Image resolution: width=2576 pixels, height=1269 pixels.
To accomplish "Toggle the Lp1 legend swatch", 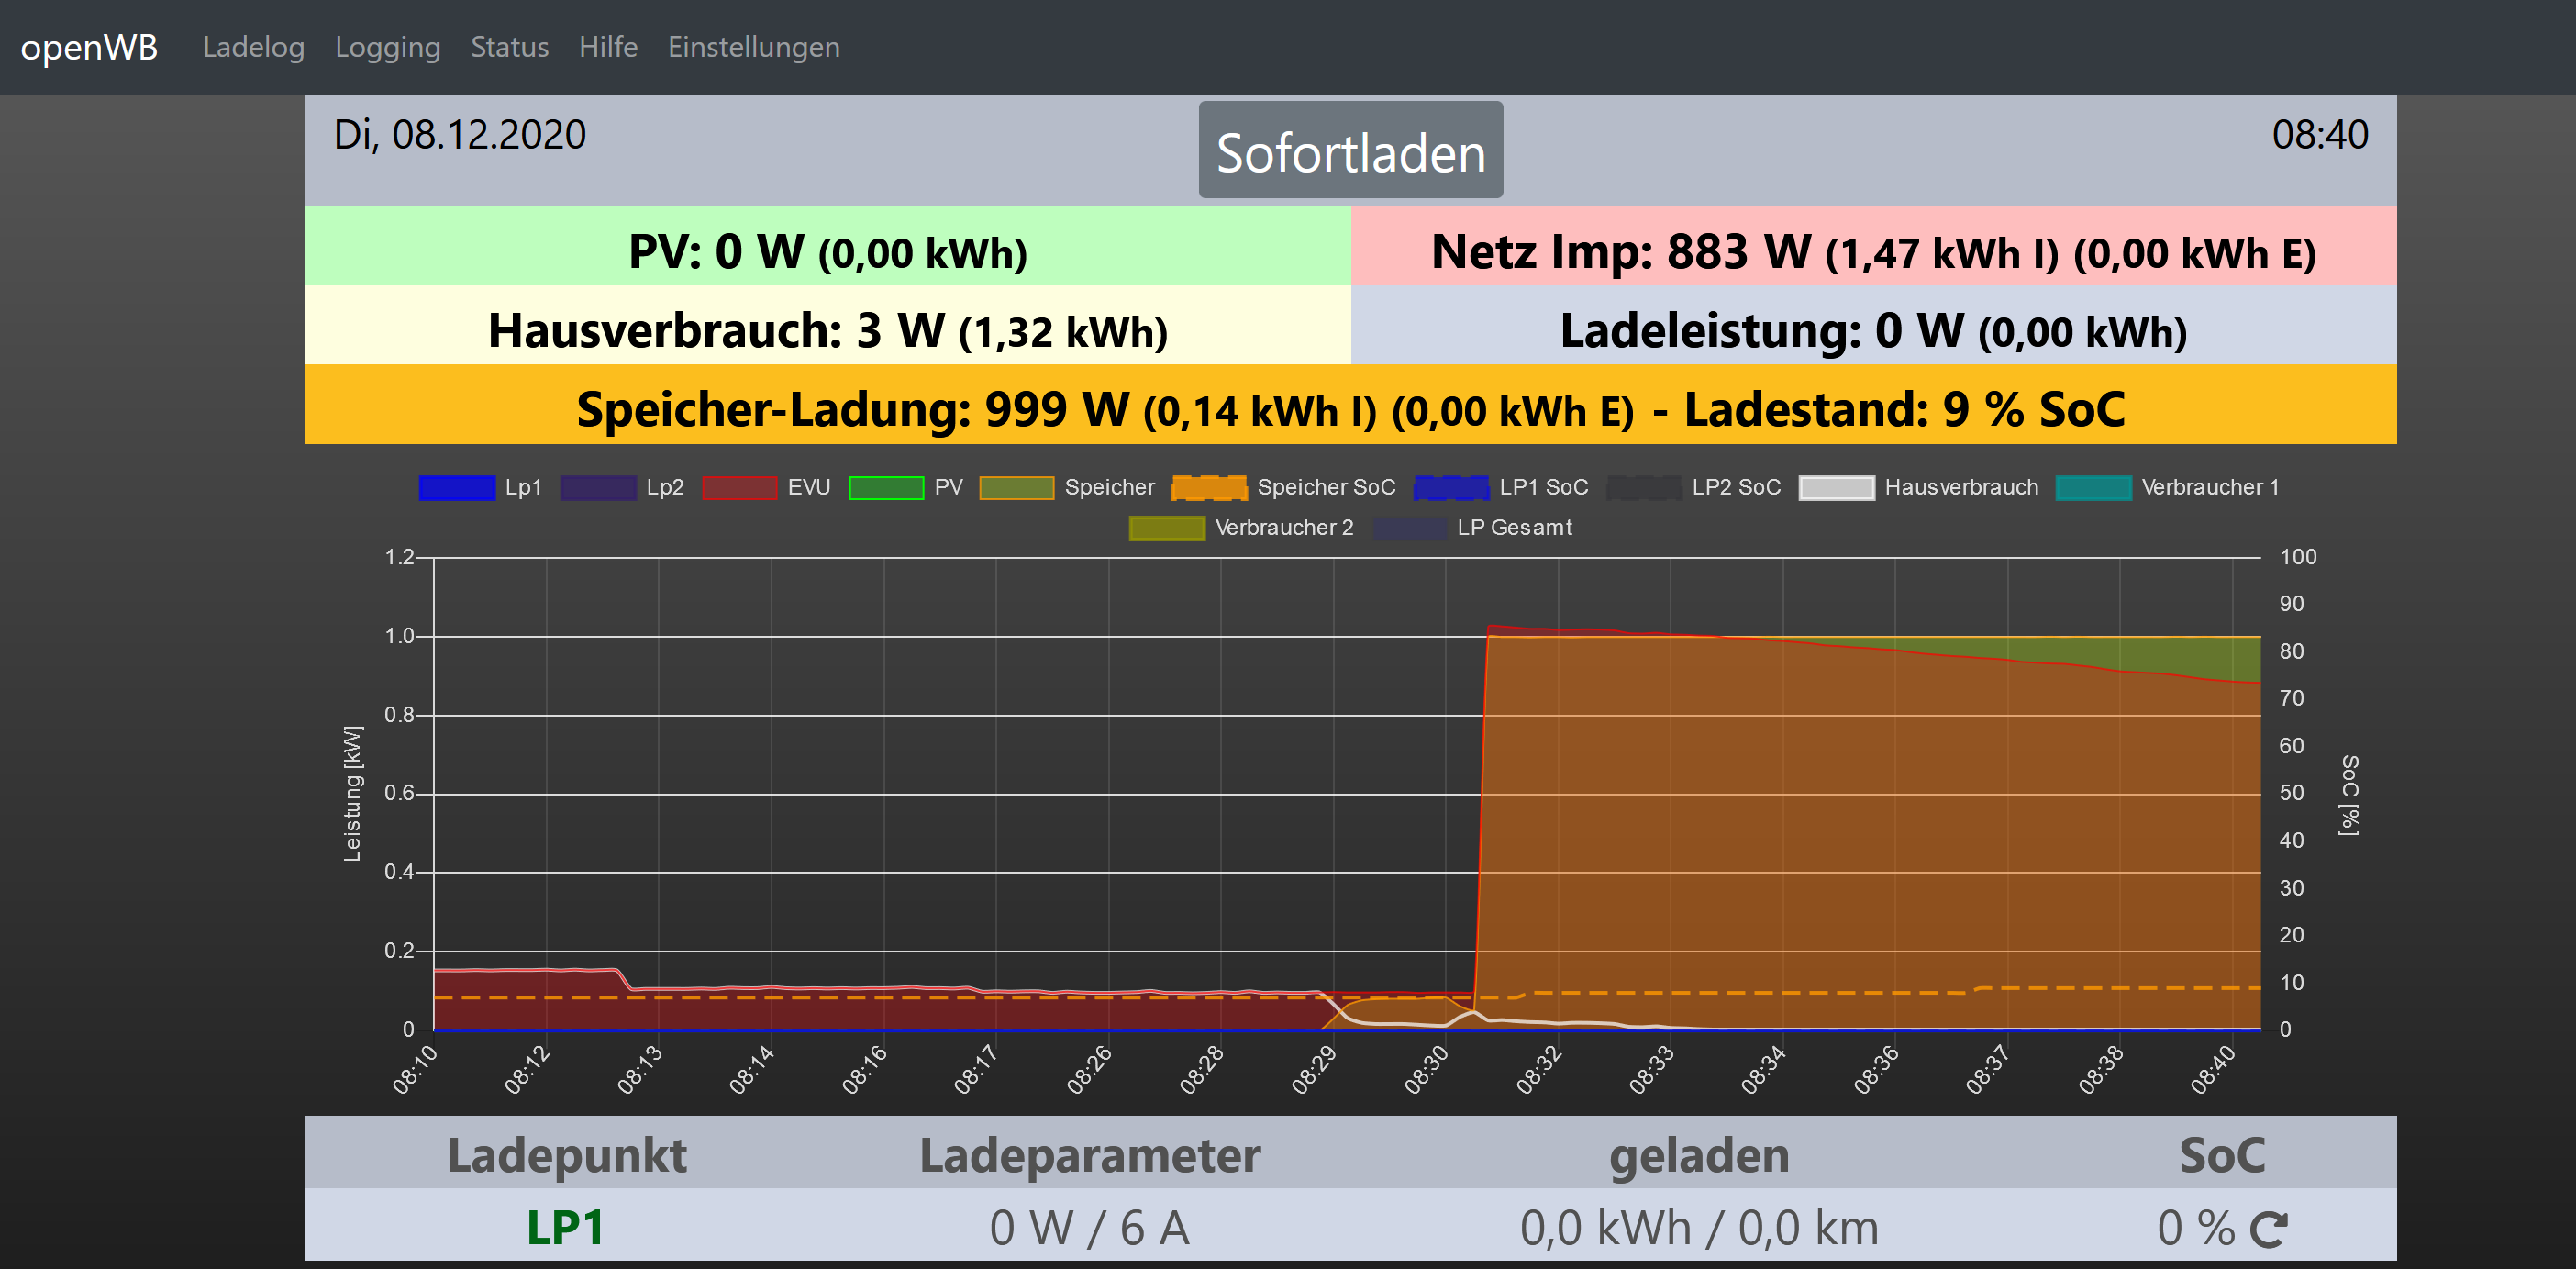I will [457, 488].
